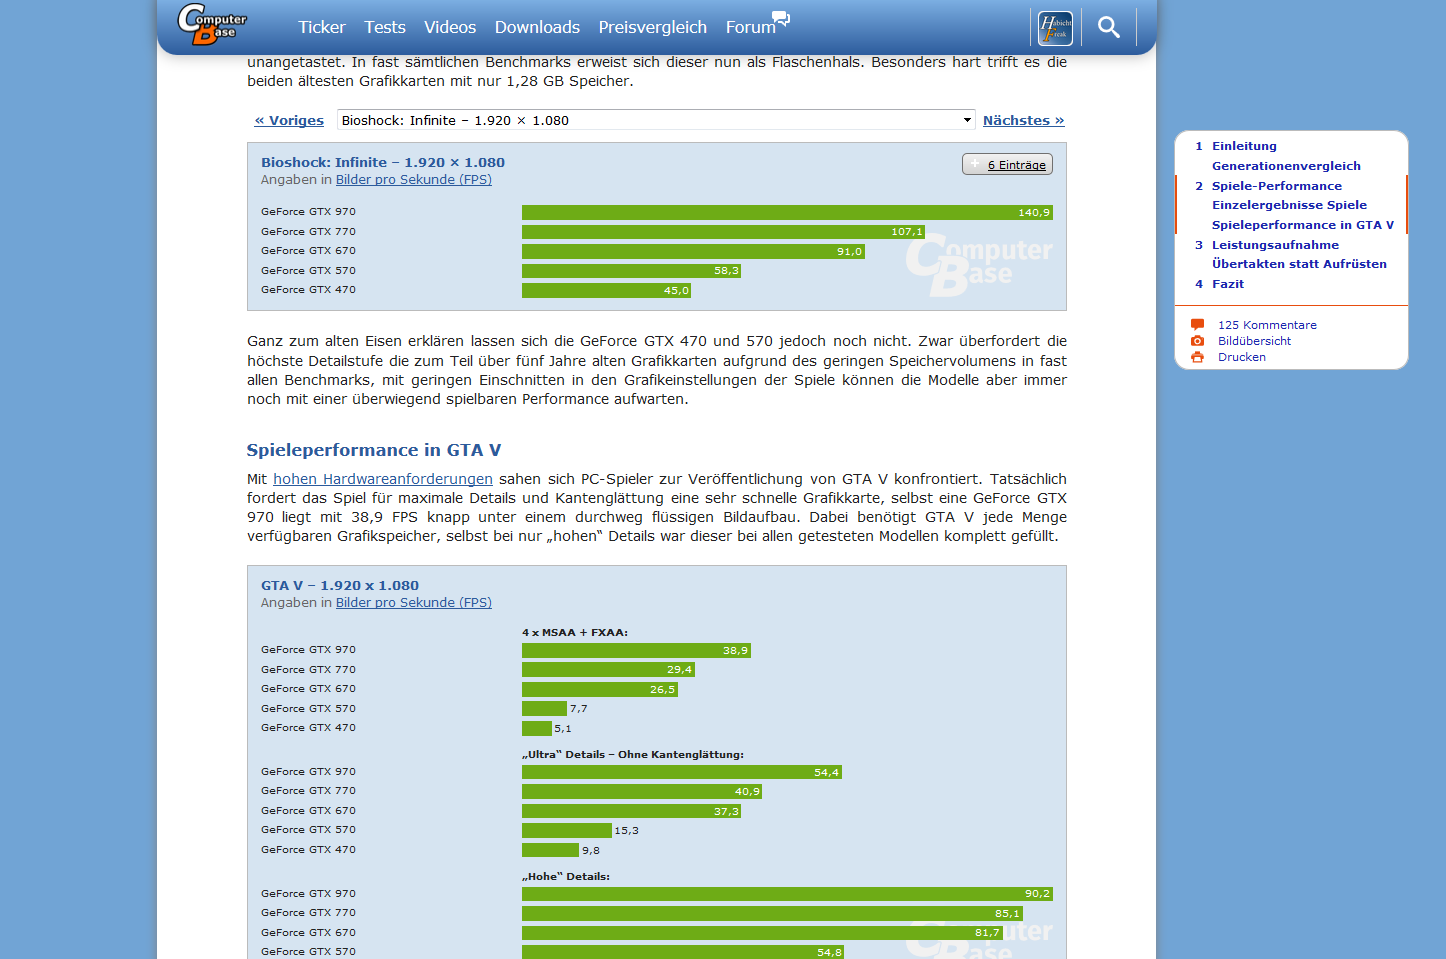The image size is (1446, 959).
Task: Click the Nächstes » link
Action: (1023, 120)
